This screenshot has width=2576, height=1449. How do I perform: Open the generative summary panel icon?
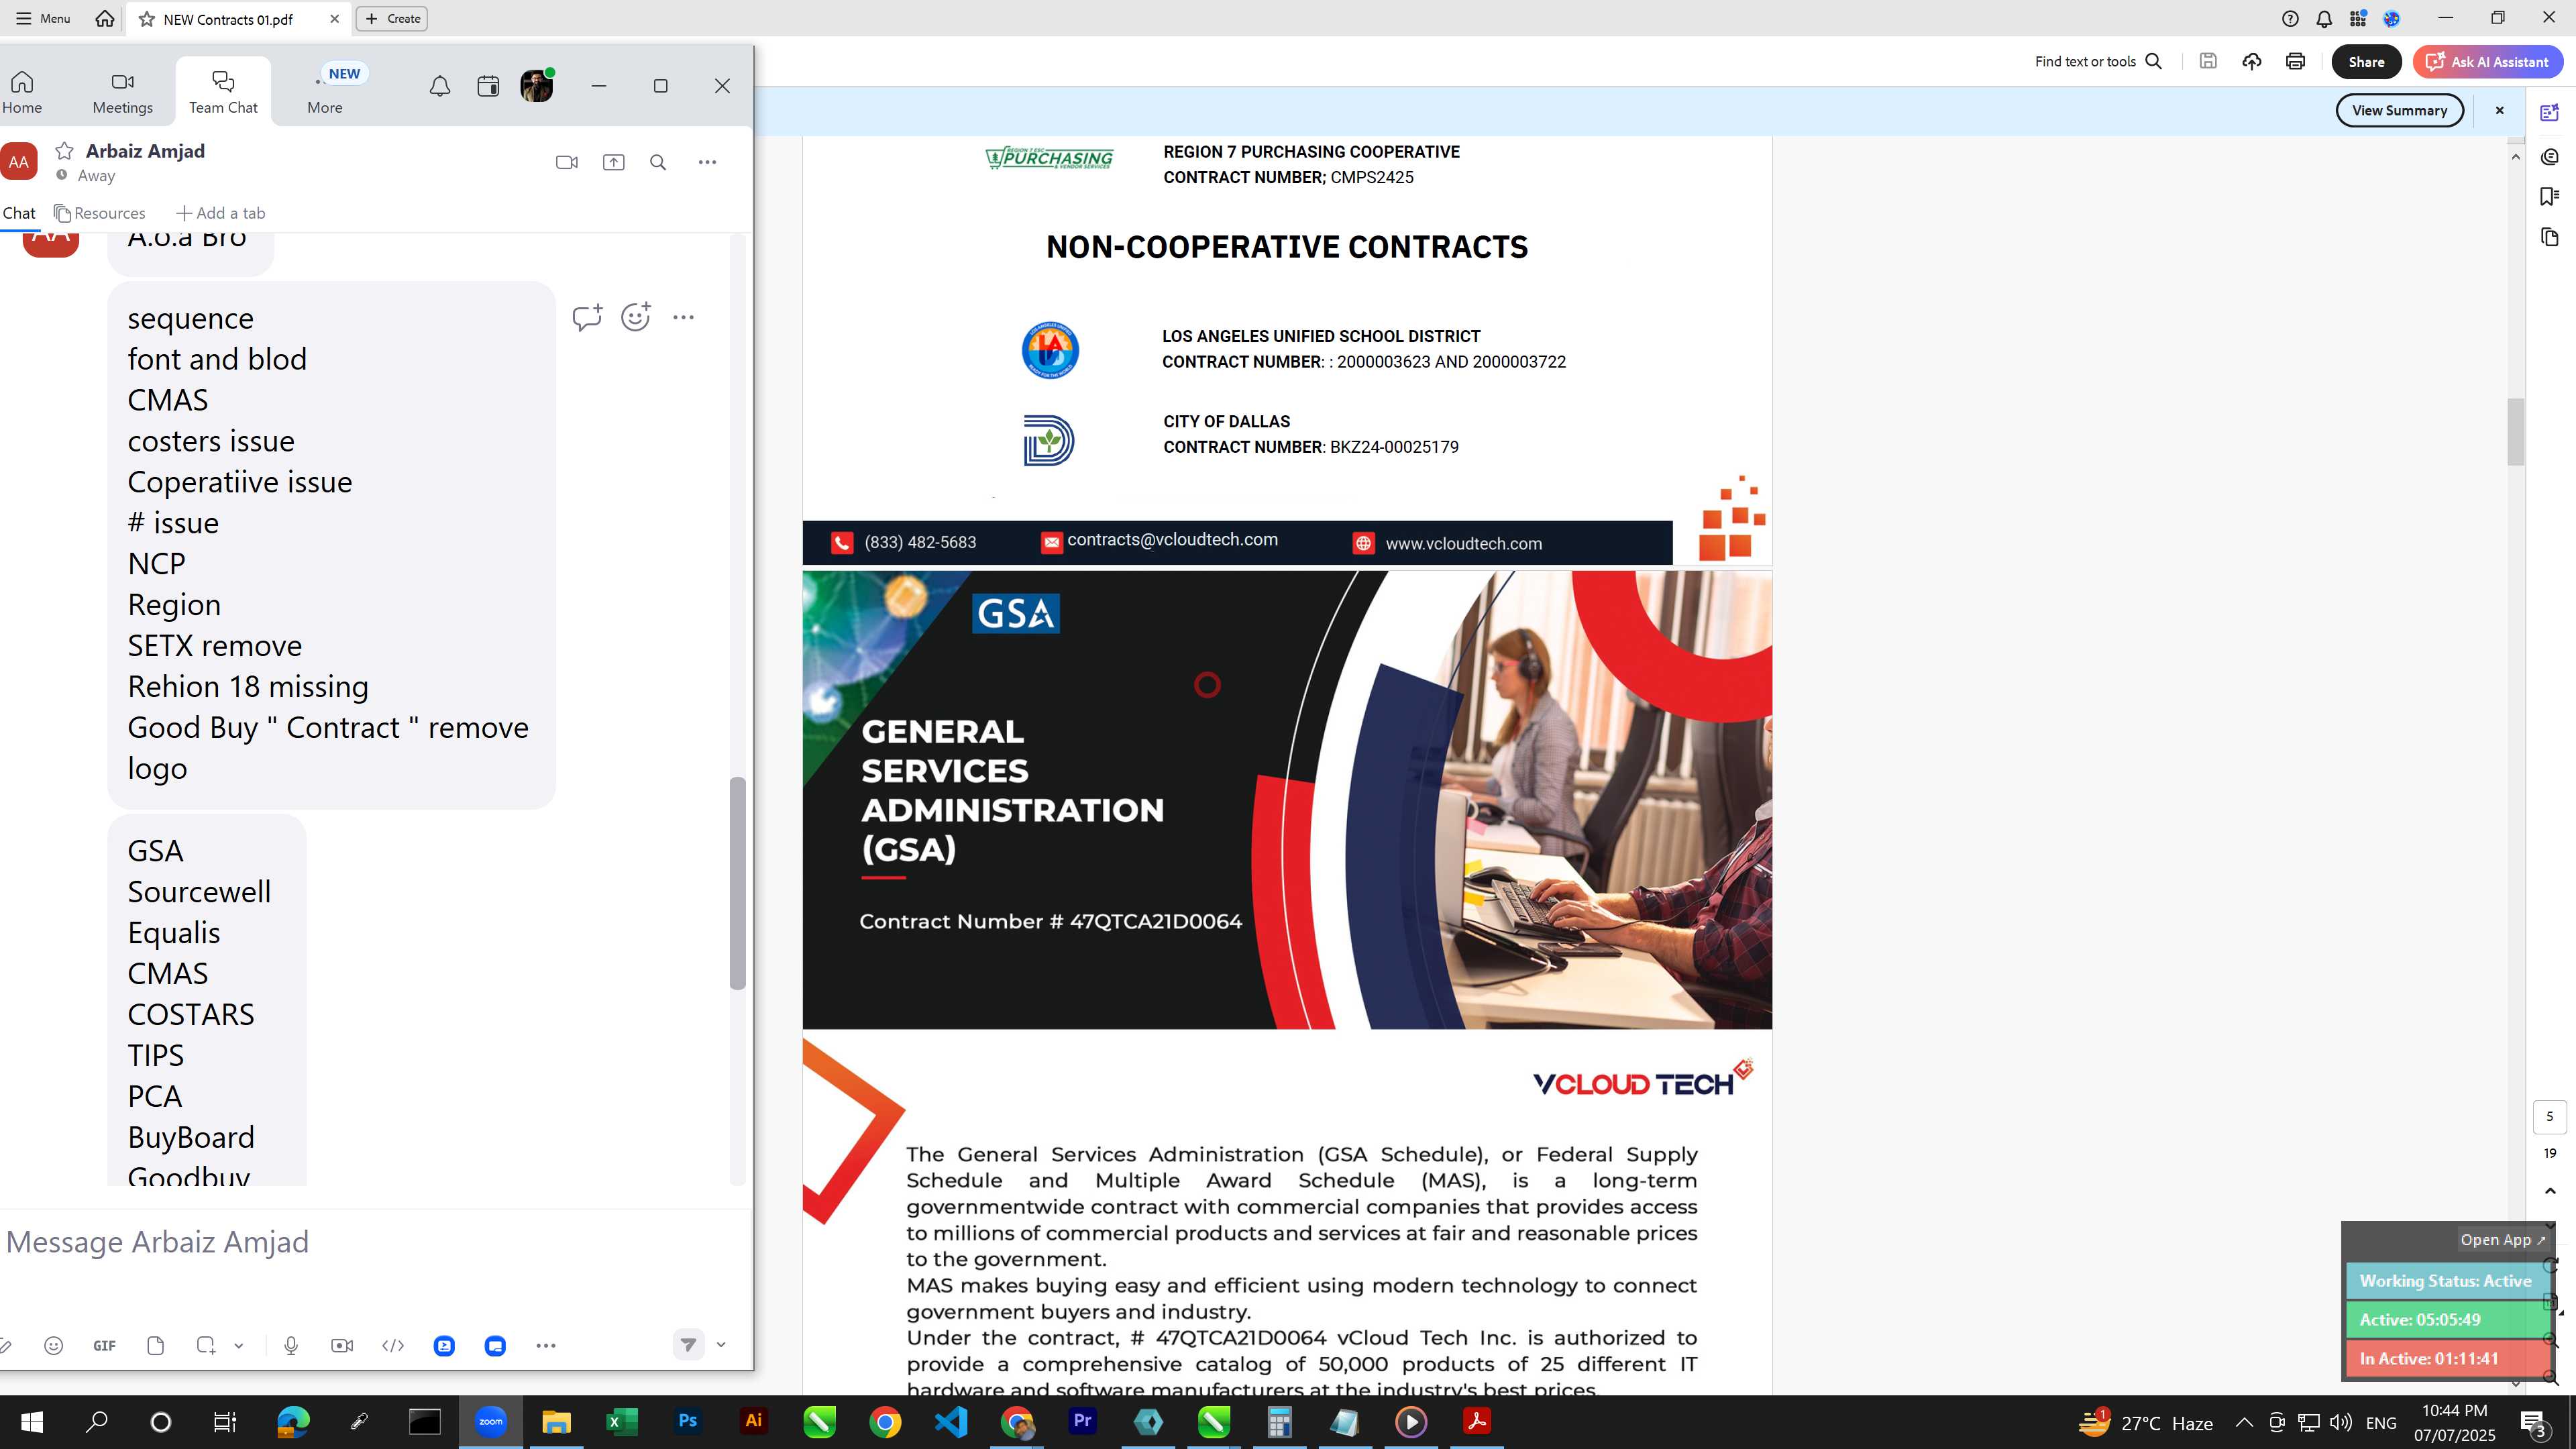[x=2549, y=113]
